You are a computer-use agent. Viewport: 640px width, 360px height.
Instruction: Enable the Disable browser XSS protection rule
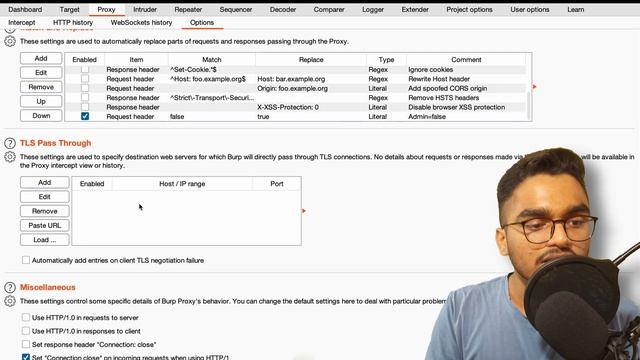click(85, 107)
